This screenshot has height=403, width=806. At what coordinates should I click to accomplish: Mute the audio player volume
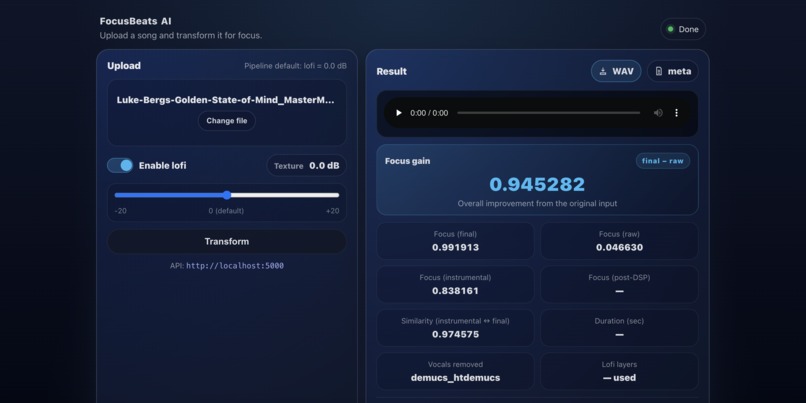(x=658, y=113)
